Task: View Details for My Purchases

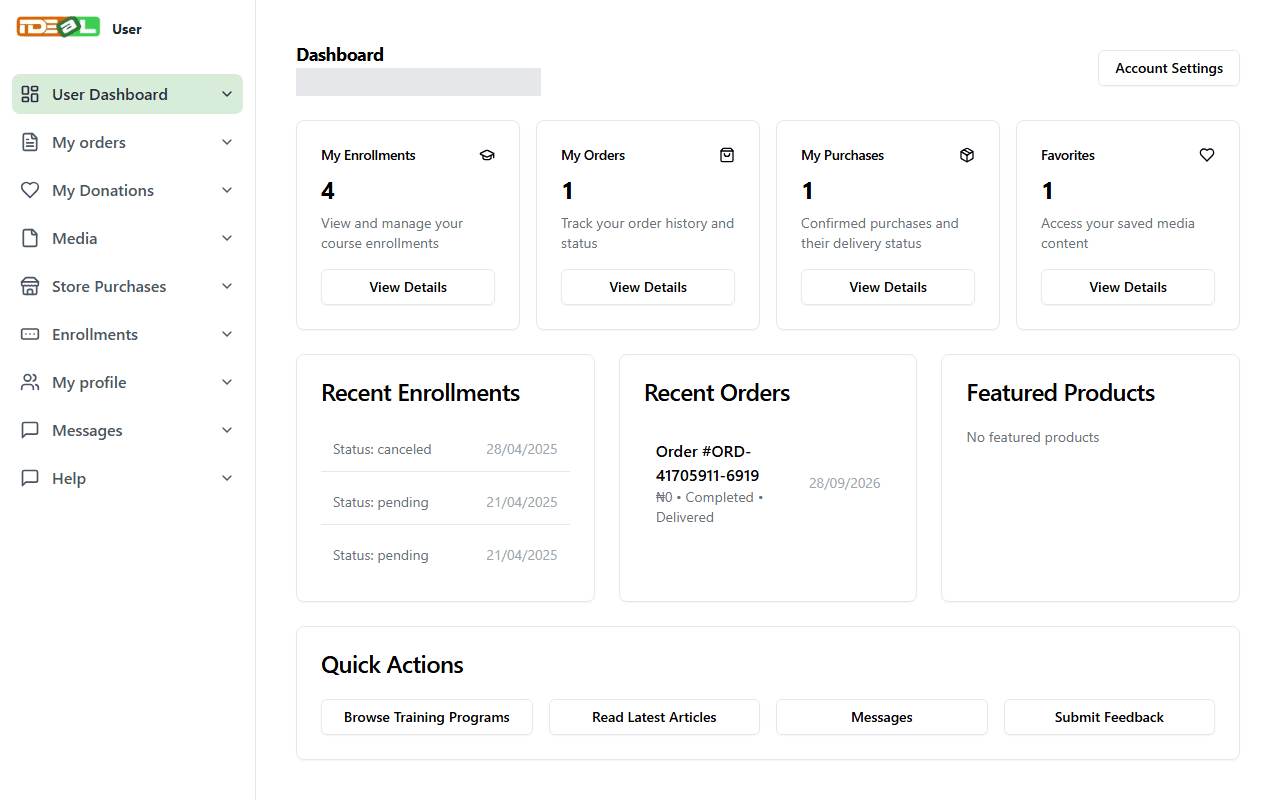Action: (888, 287)
